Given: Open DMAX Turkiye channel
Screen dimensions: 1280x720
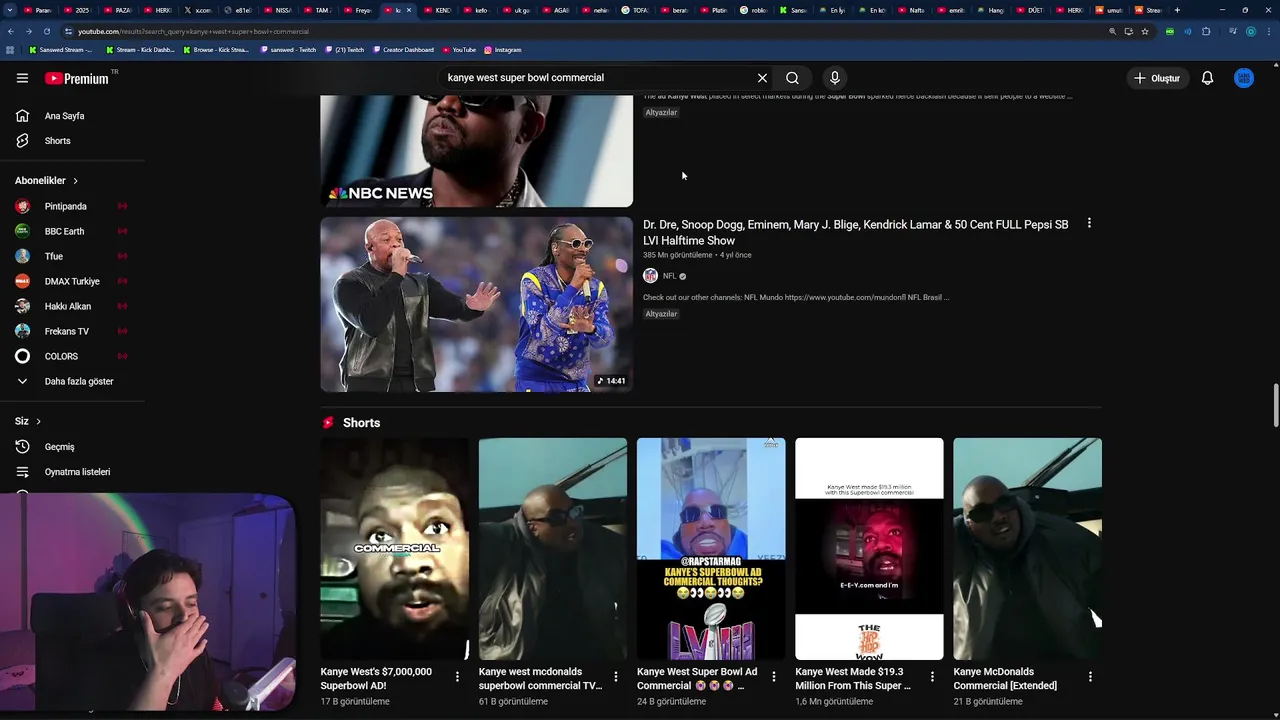Looking at the screenshot, I should click(70, 281).
